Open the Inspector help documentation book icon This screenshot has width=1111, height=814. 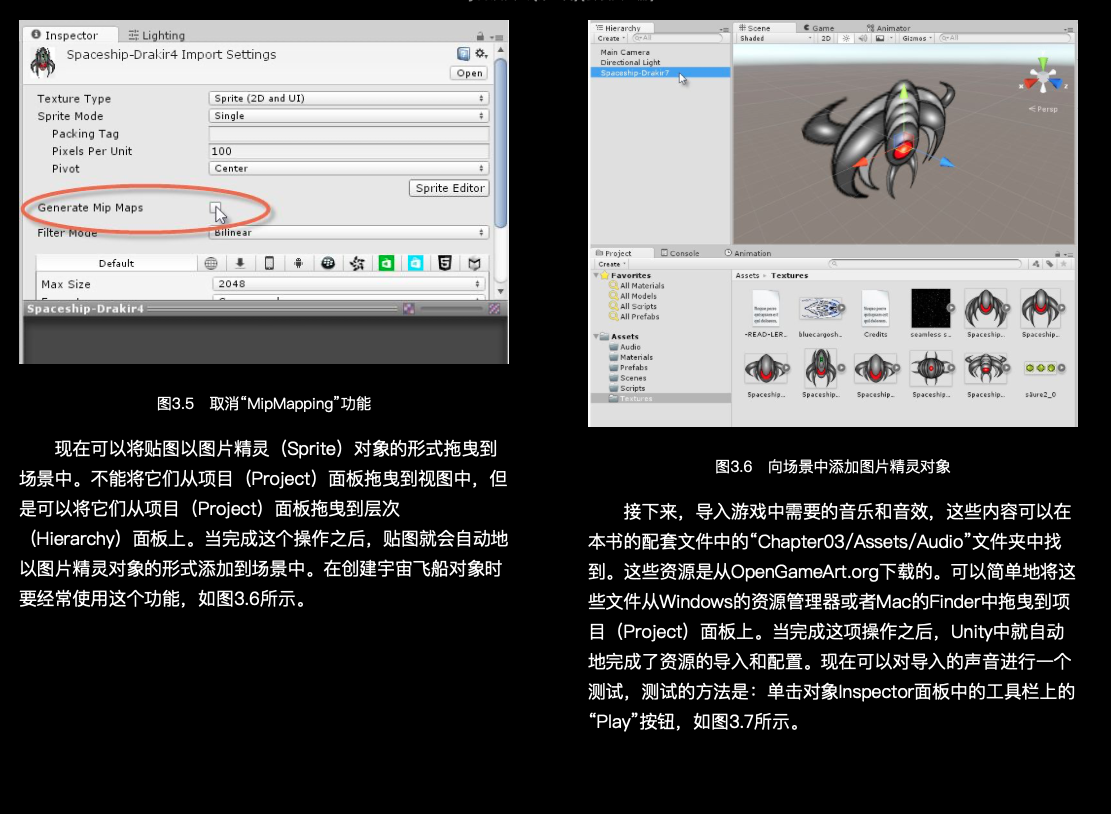tap(463, 54)
